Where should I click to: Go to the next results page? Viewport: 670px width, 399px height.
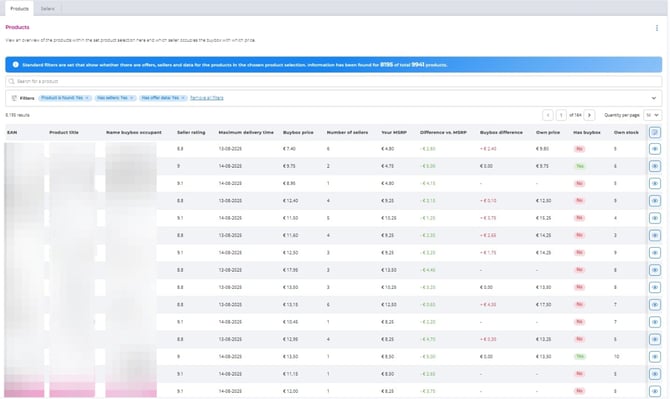(x=589, y=115)
